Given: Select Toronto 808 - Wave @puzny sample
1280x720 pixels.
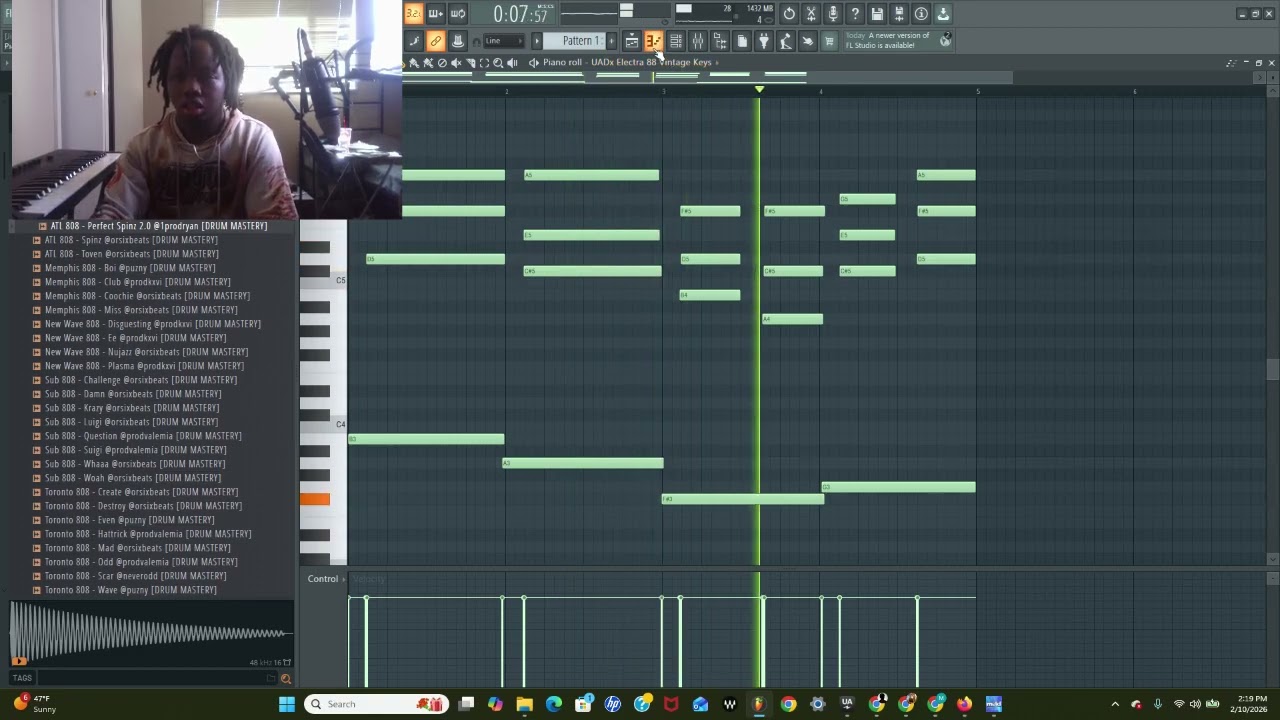Looking at the screenshot, I should [x=130, y=590].
